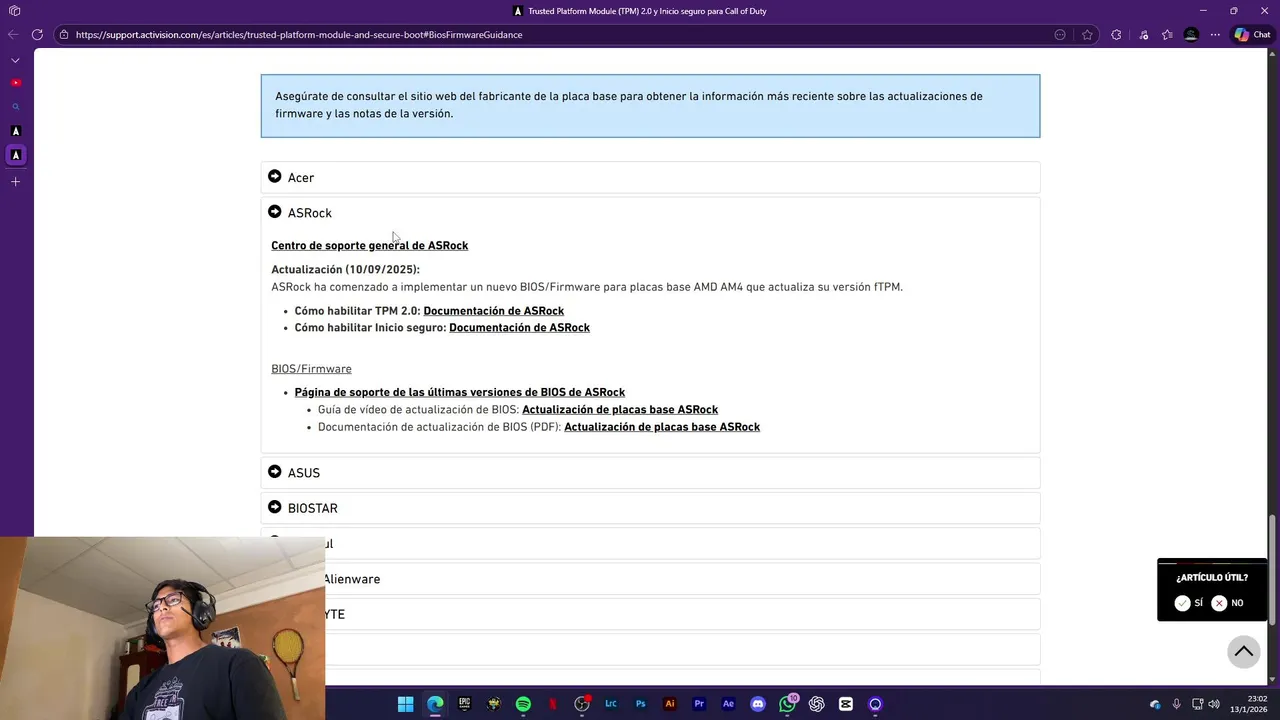Viewport: 1280px width, 720px height.
Task: Open Edge from the taskbar
Action: pyautogui.click(x=435, y=704)
